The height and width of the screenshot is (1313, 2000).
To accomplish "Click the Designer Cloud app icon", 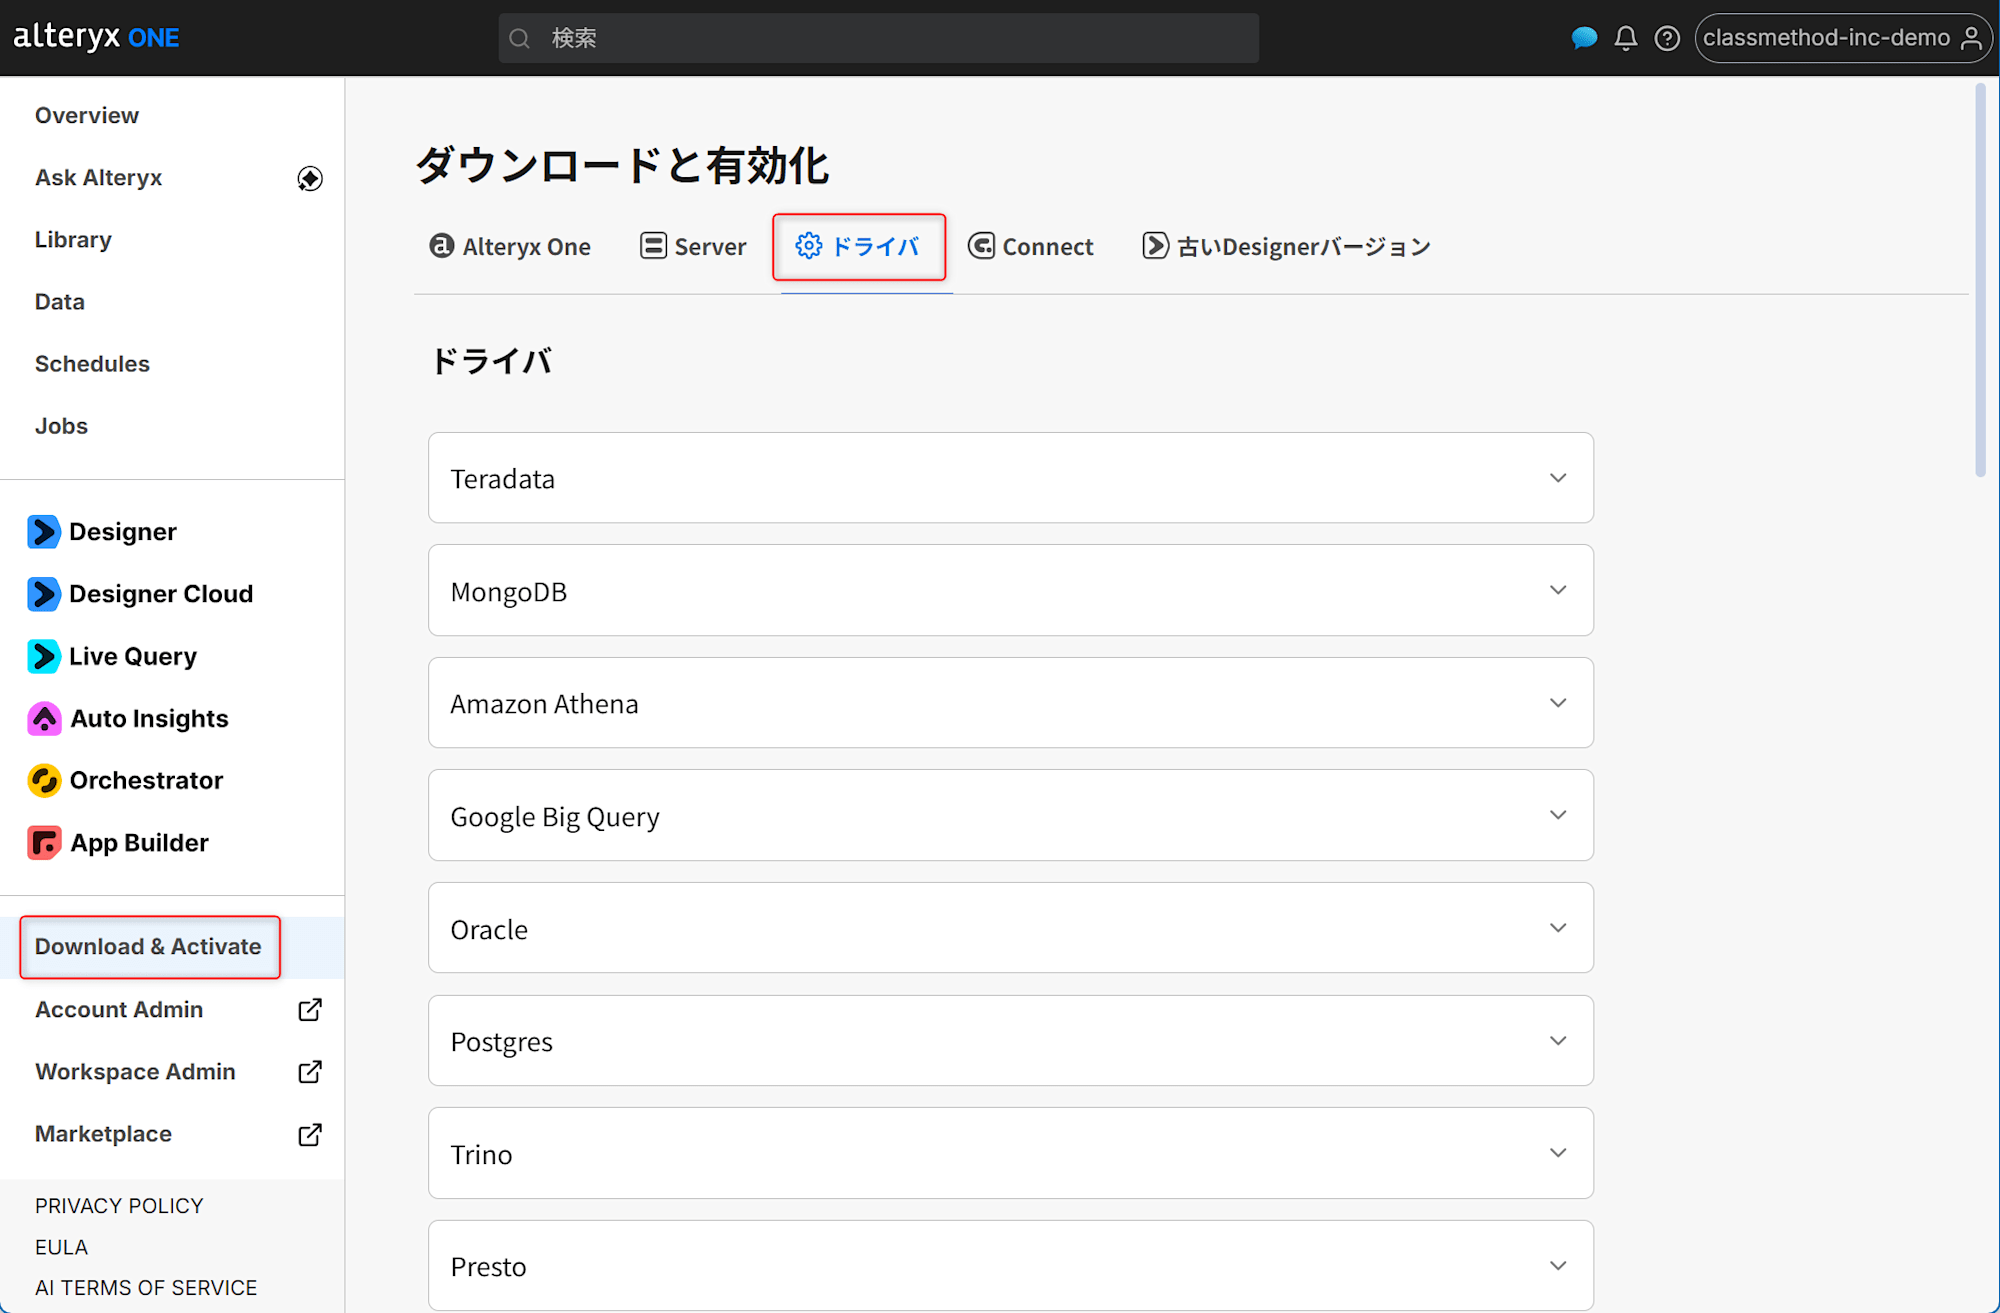I will coord(44,594).
